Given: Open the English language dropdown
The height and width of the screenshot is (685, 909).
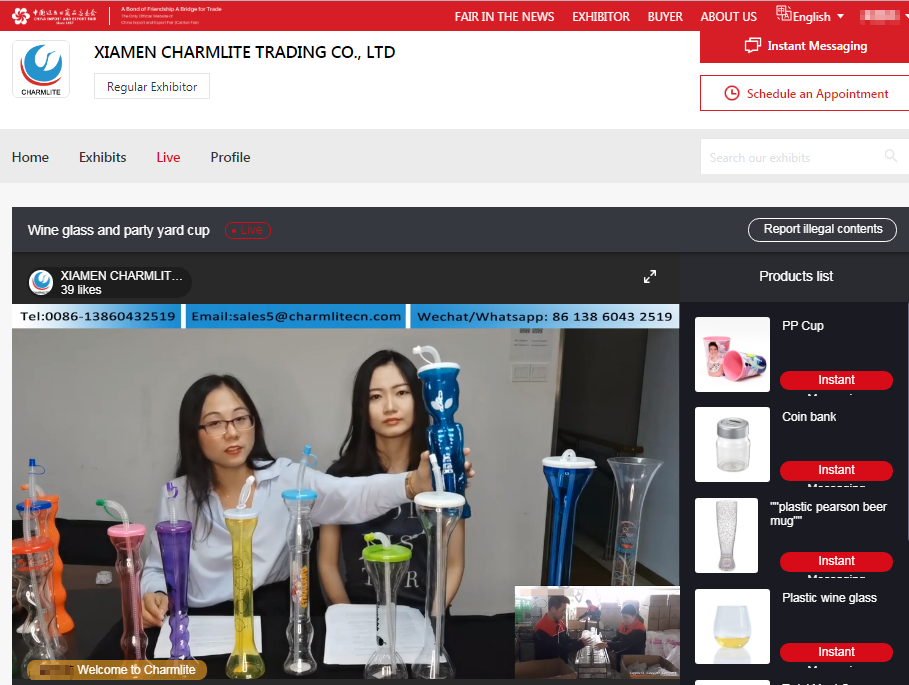Looking at the screenshot, I should point(818,17).
